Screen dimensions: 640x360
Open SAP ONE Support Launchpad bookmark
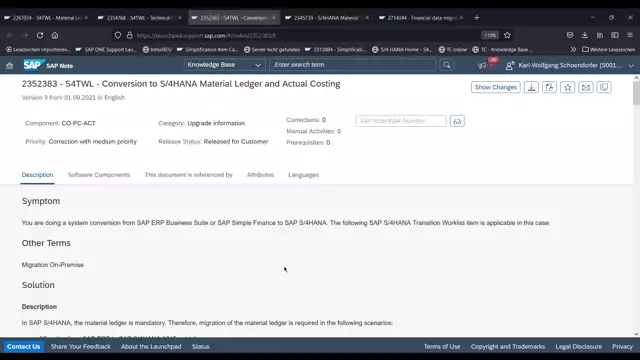point(106,49)
